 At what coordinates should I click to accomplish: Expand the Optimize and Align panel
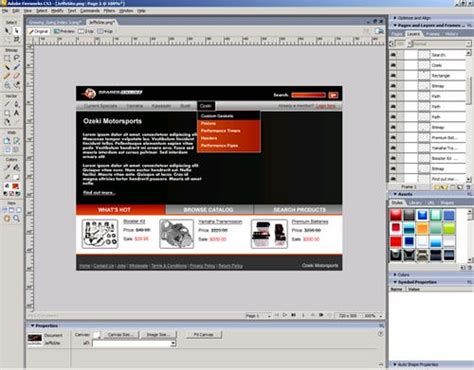click(395, 18)
